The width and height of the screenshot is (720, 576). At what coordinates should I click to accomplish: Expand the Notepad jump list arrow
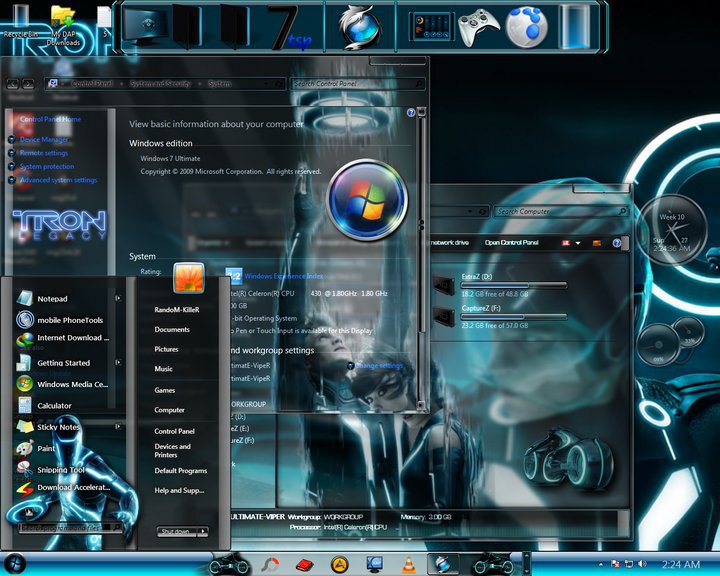pyautogui.click(x=118, y=298)
